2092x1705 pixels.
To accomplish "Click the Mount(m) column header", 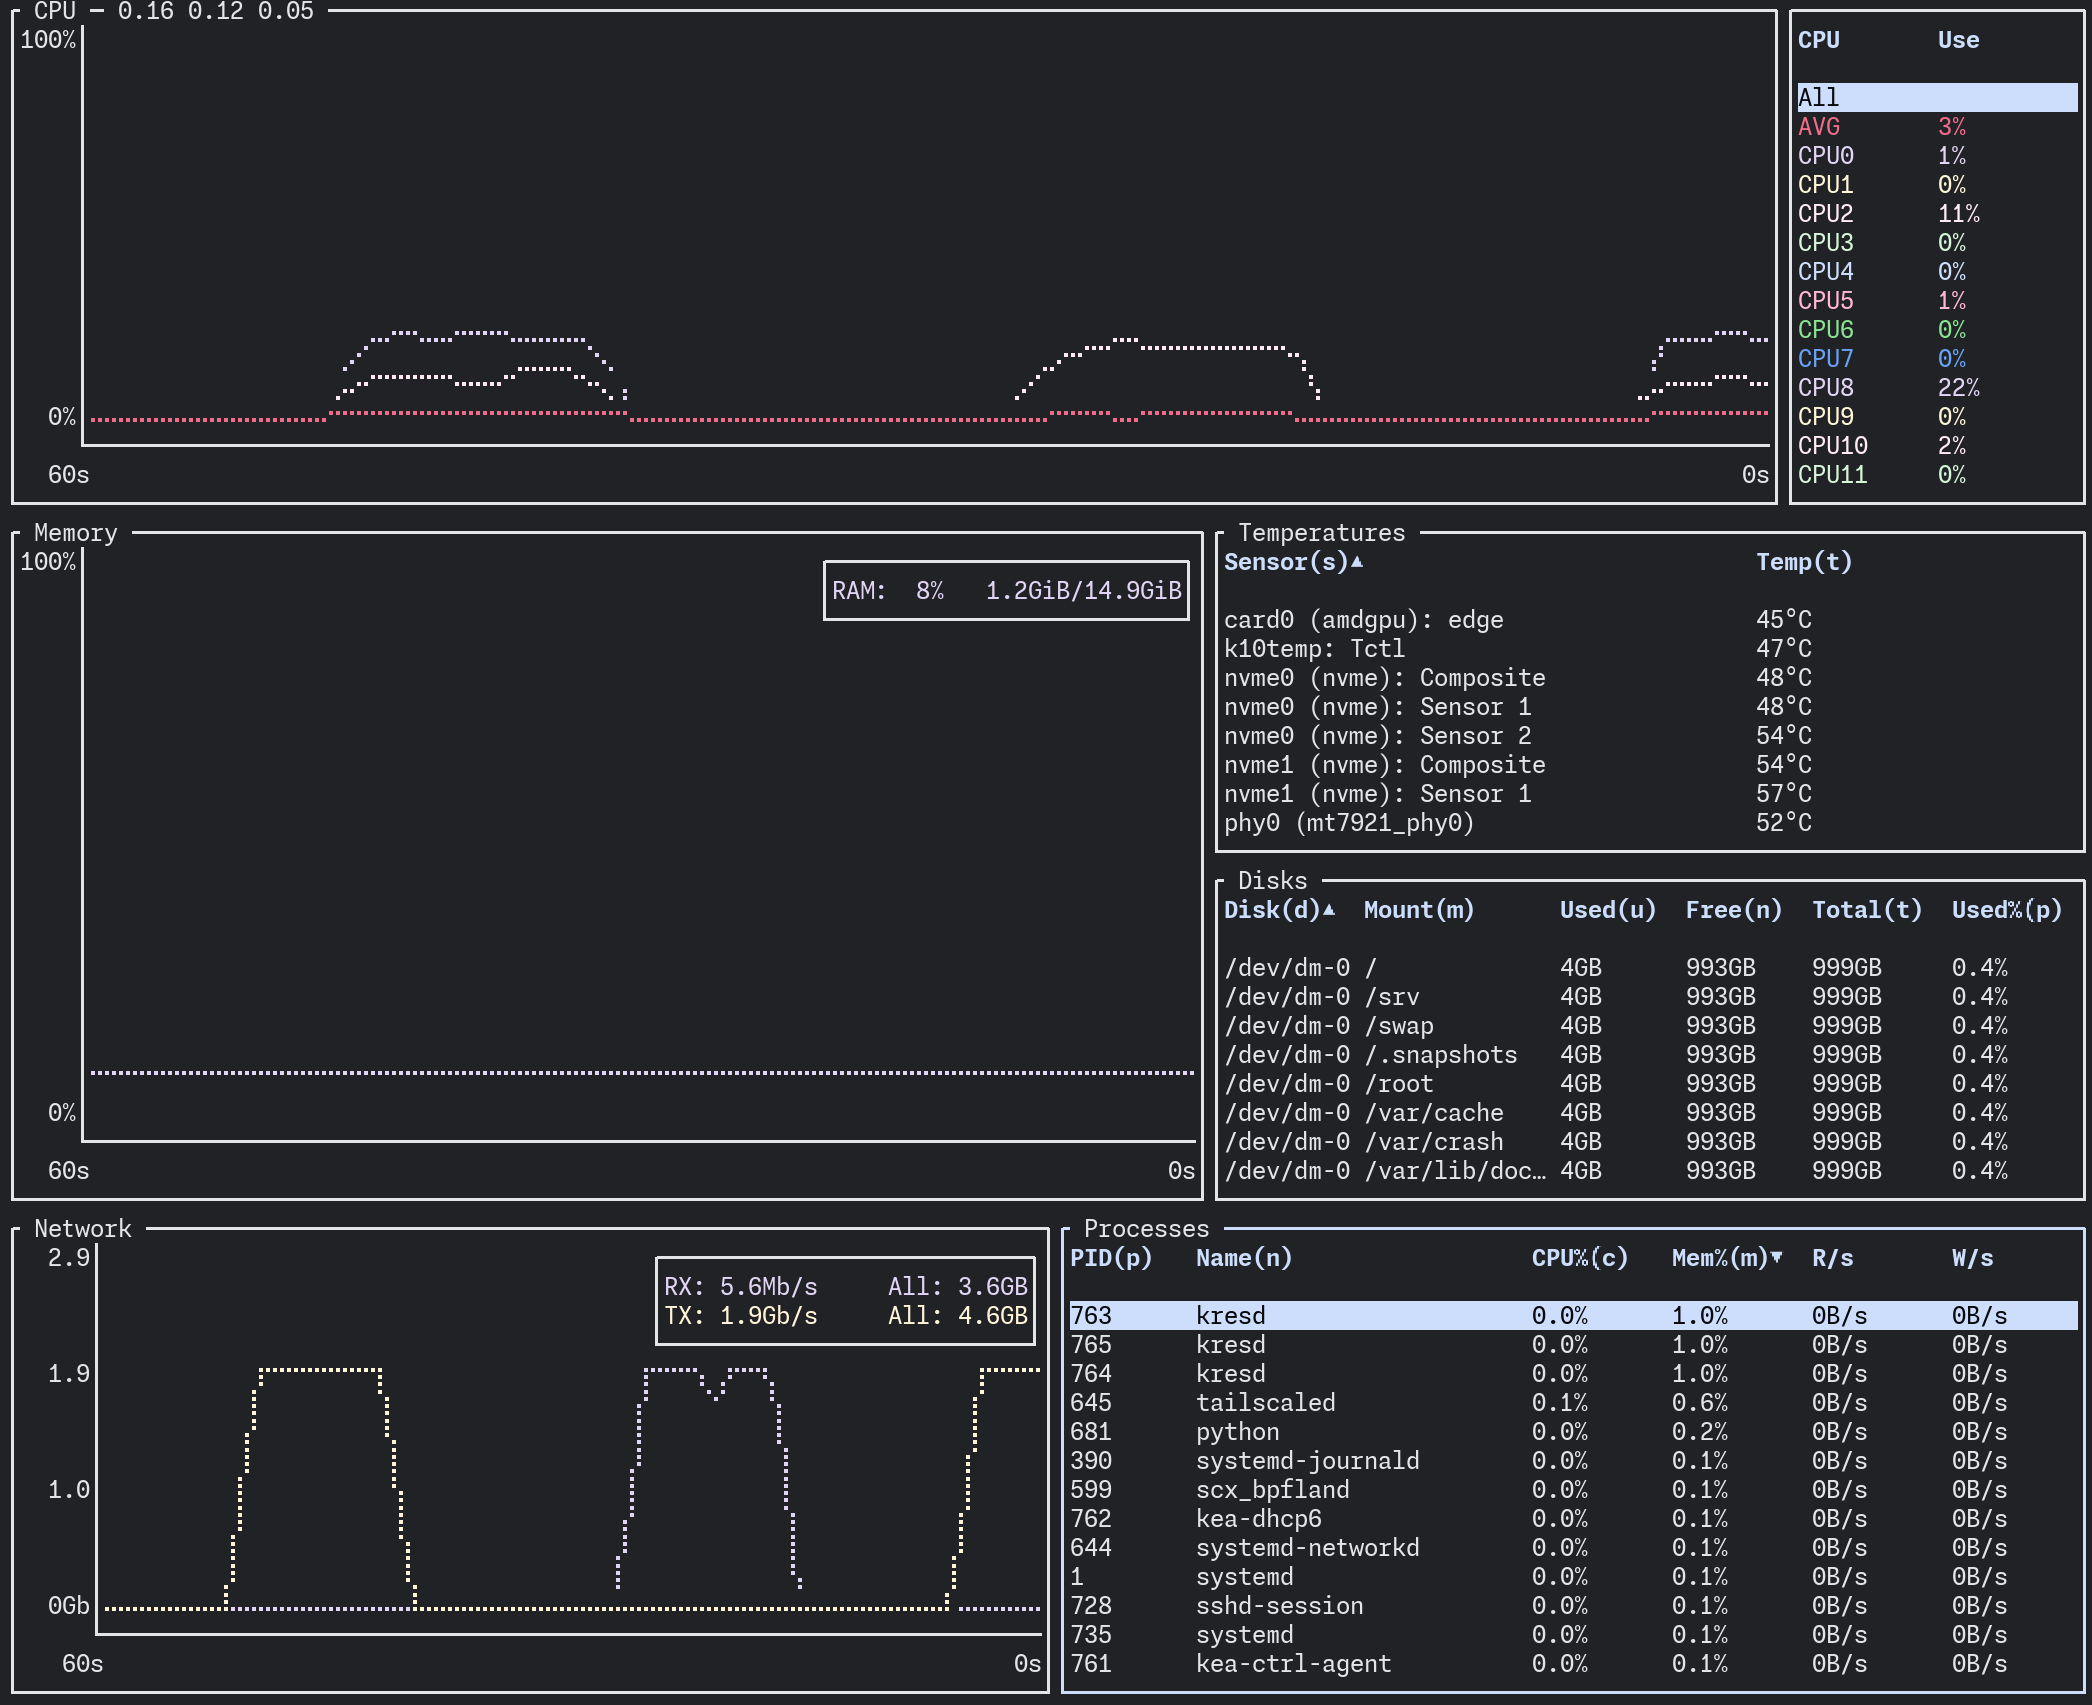I will pos(1418,910).
